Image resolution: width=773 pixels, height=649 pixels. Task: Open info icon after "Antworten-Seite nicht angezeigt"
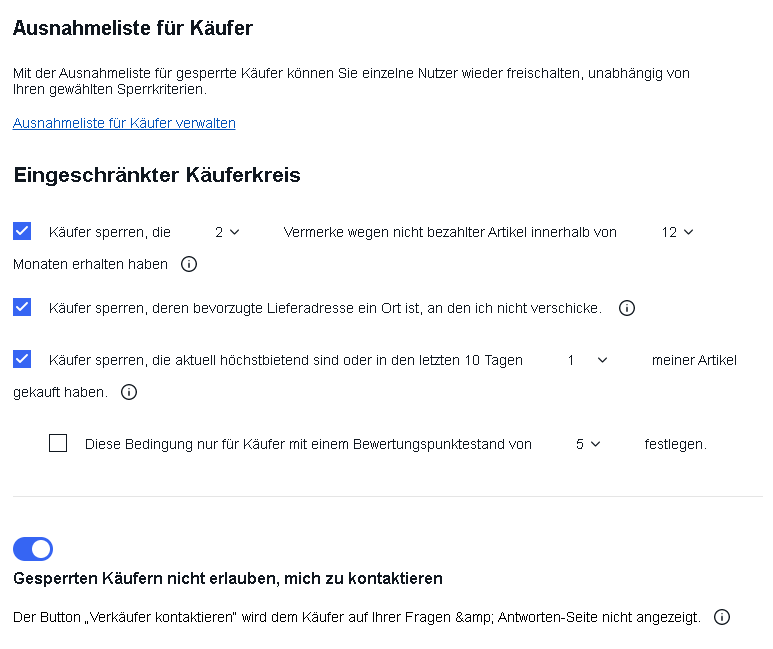tap(722, 617)
